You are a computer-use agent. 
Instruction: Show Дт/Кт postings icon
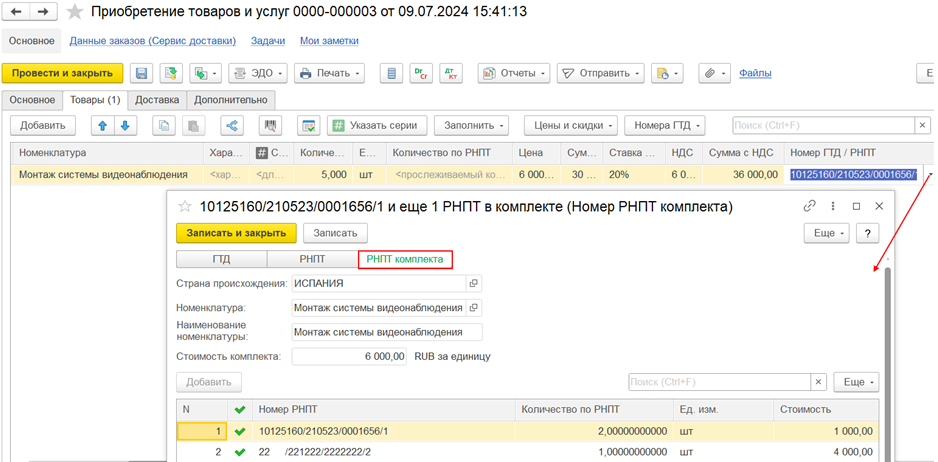point(450,73)
